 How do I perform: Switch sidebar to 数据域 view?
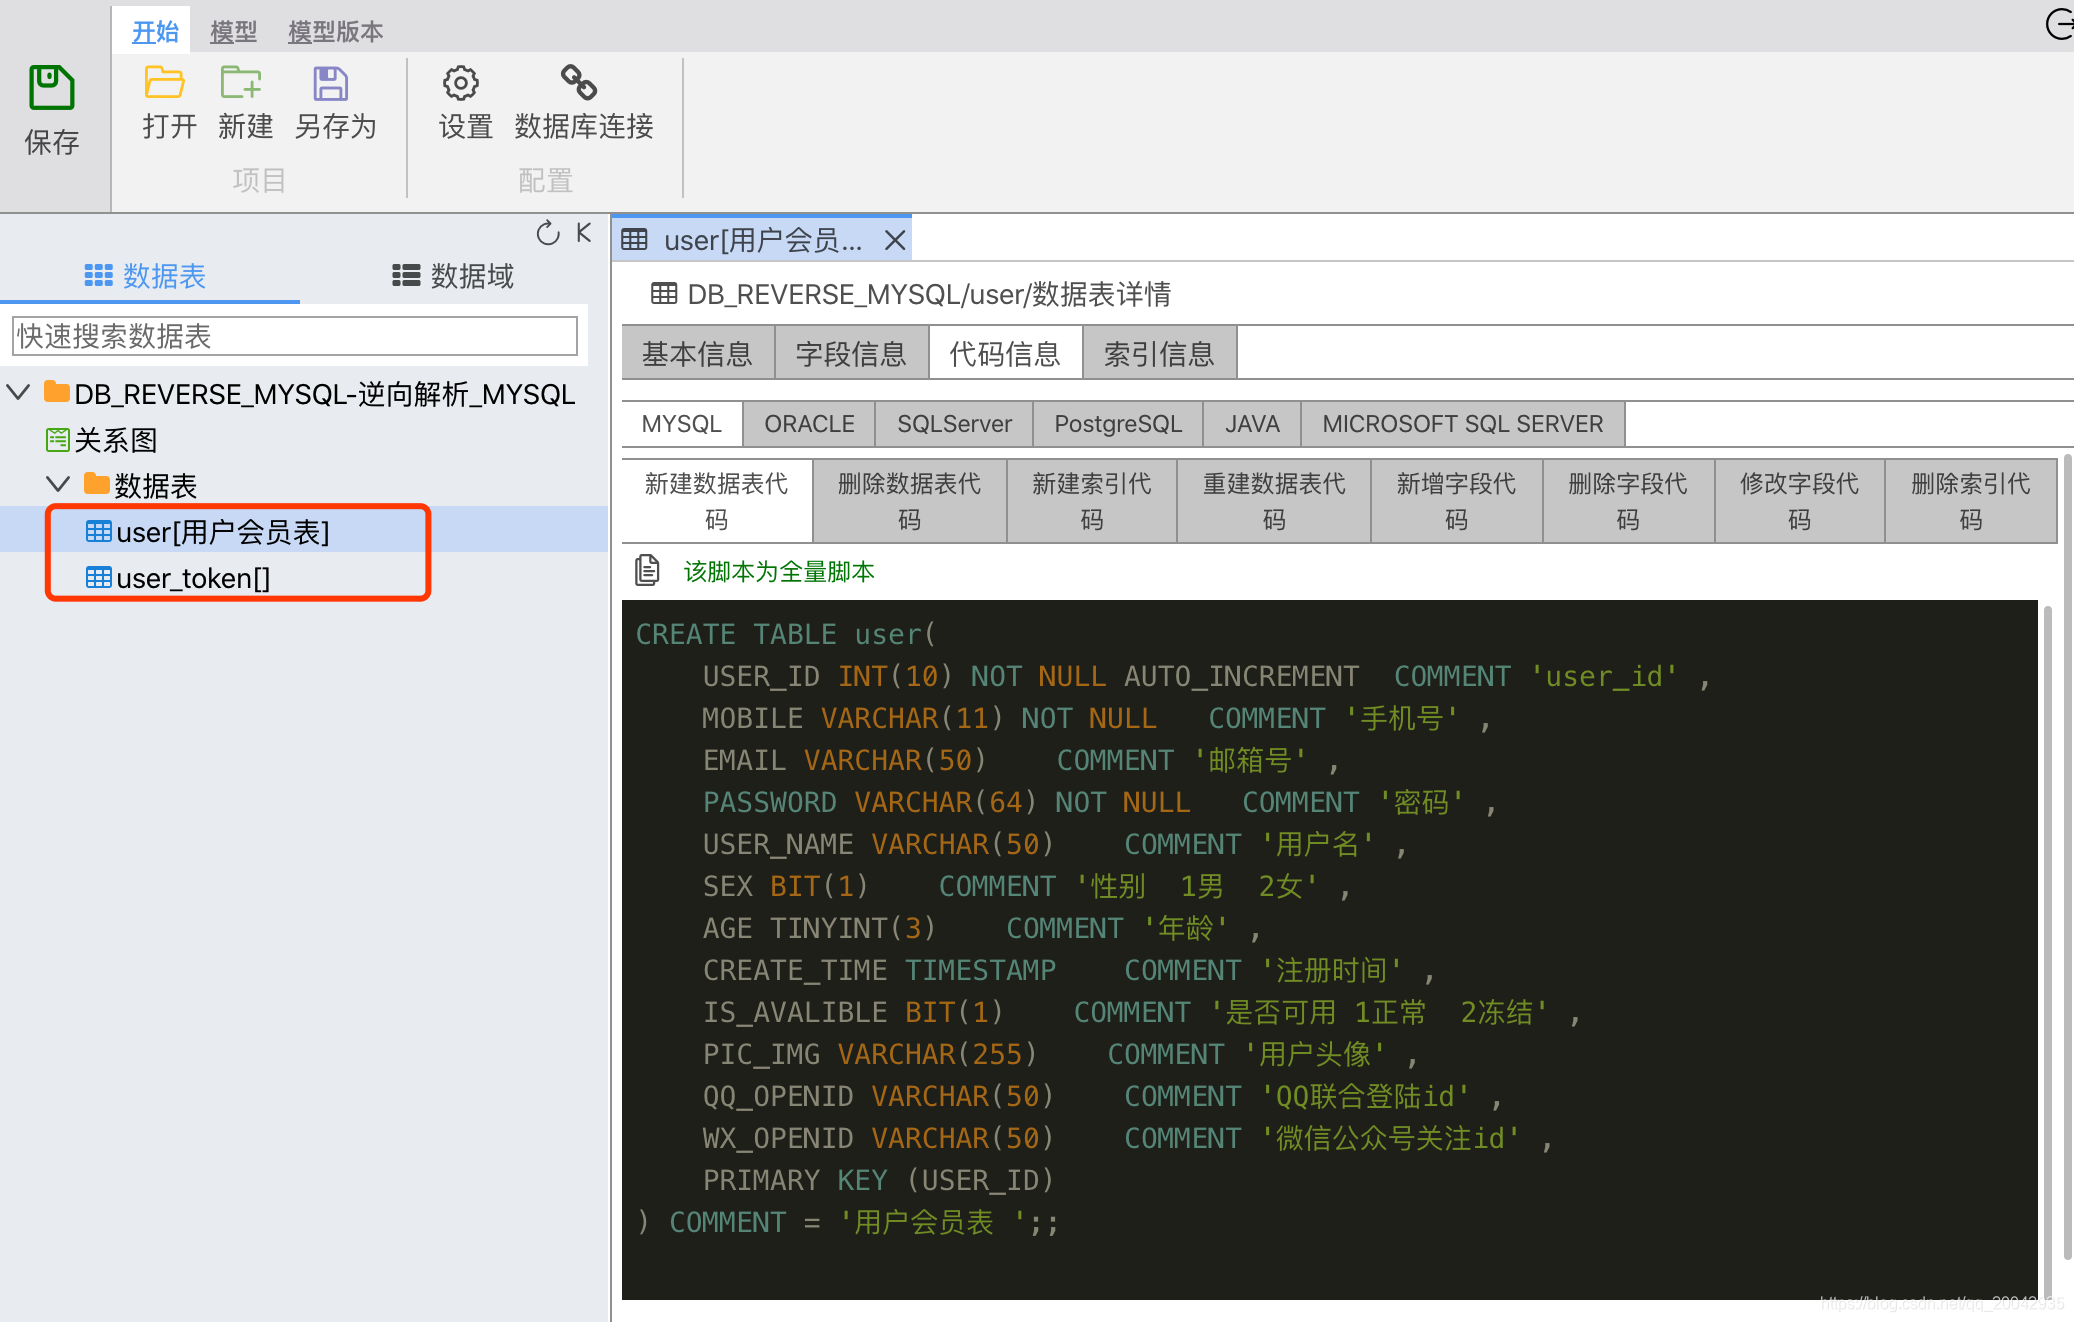[x=452, y=276]
